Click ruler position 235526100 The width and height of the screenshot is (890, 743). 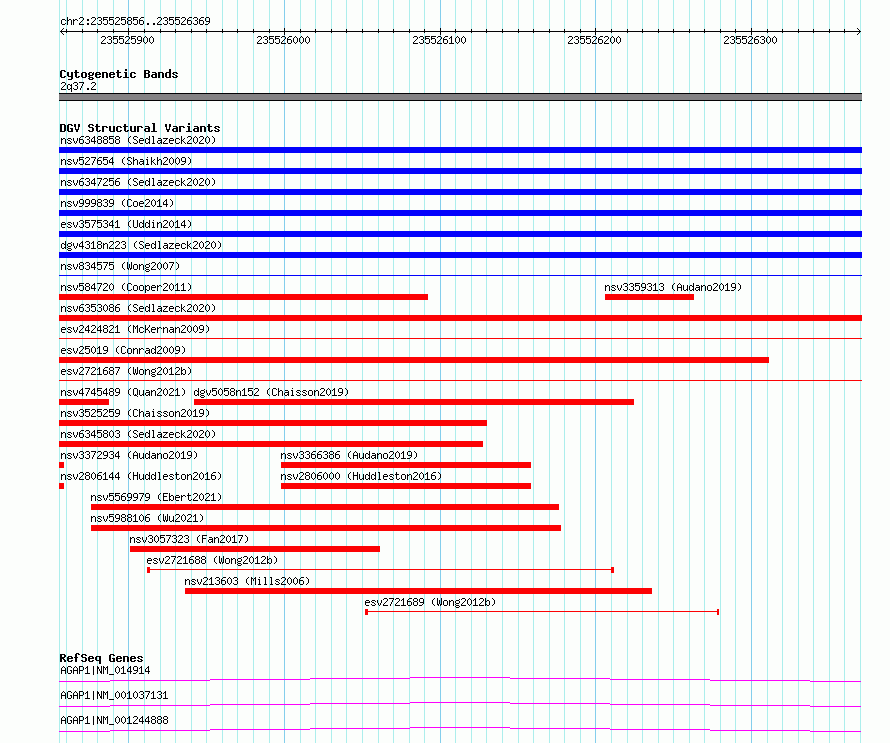pyautogui.click(x=439, y=40)
